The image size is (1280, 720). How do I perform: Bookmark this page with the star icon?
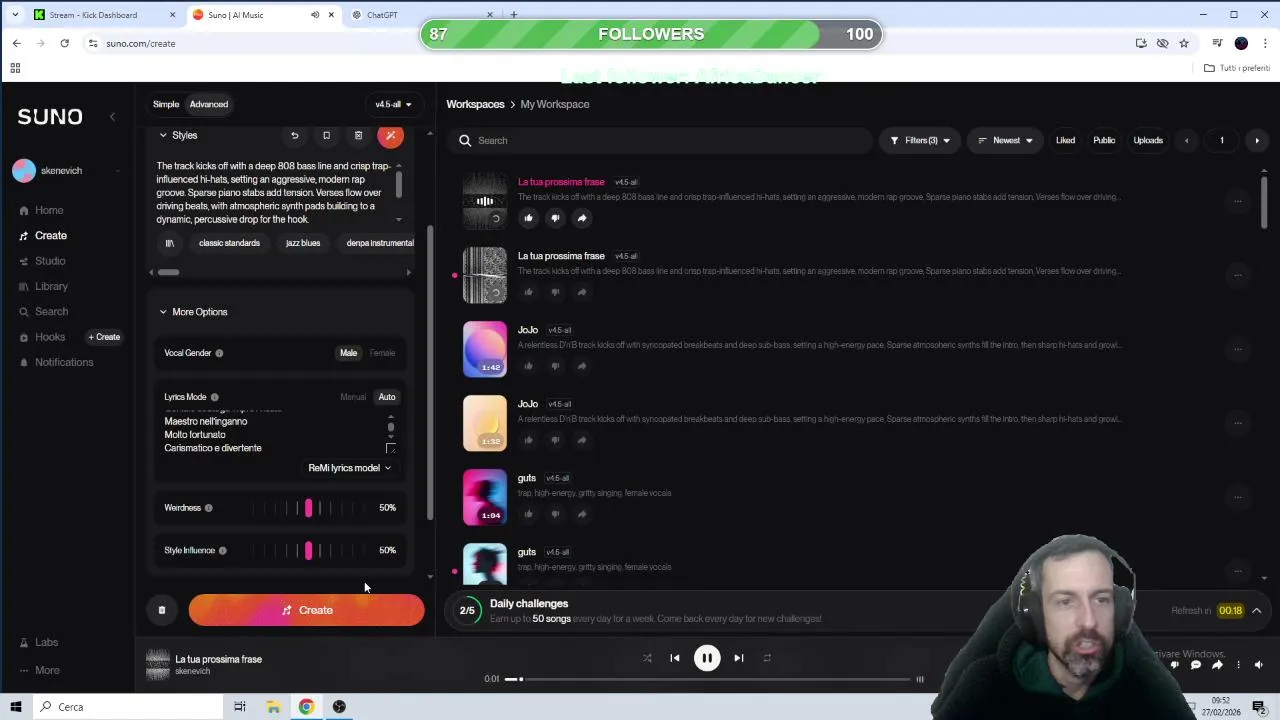[1184, 43]
